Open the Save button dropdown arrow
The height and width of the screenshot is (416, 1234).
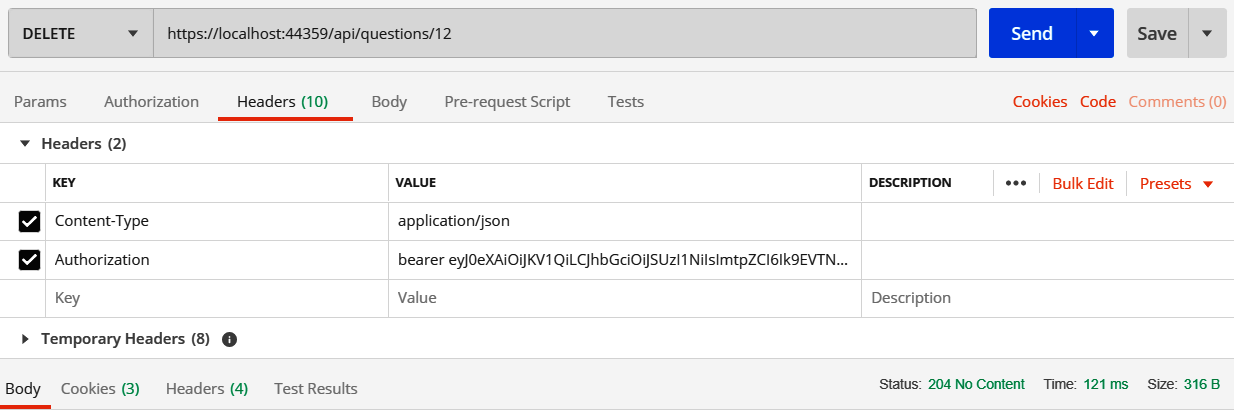(1207, 33)
